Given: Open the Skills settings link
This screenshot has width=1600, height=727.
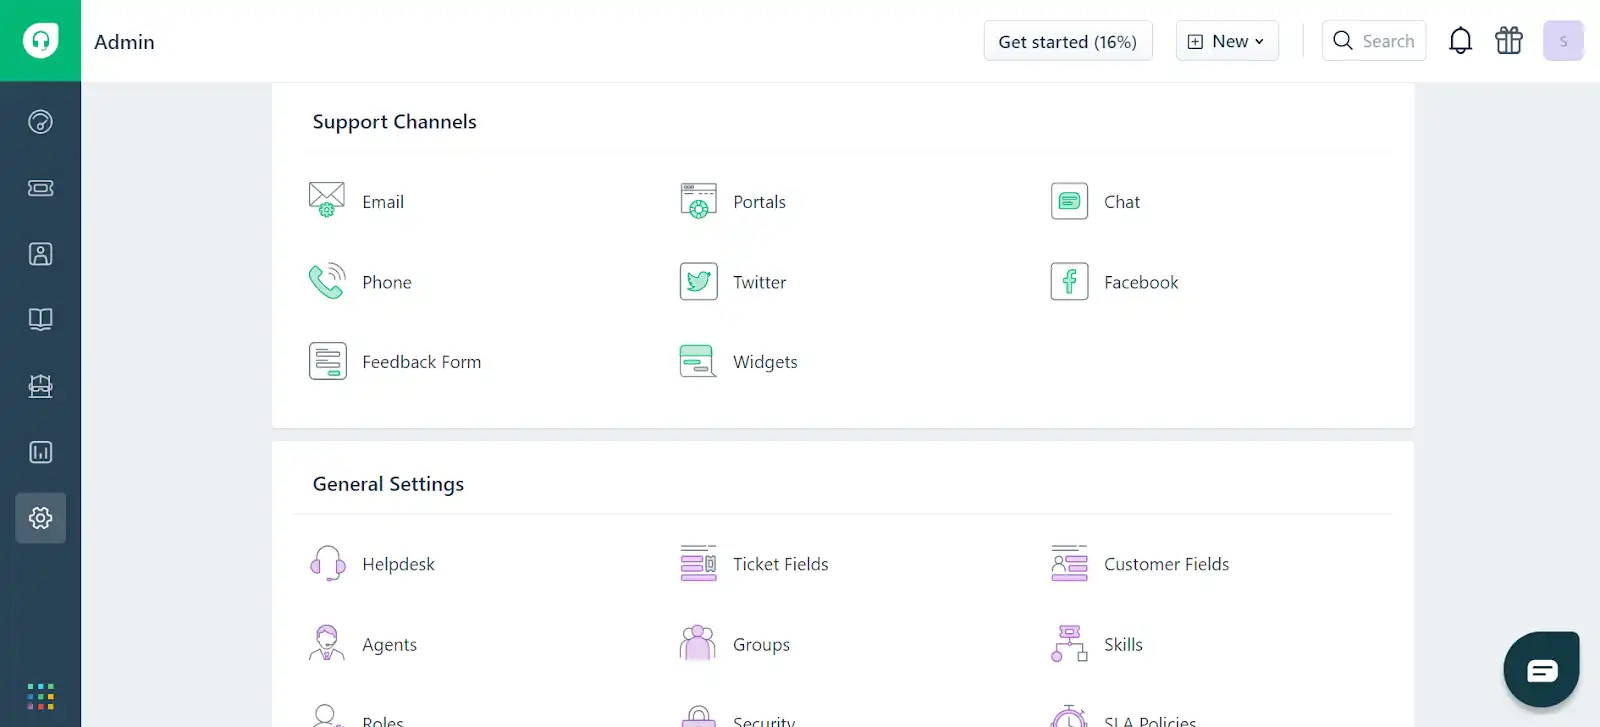Looking at the screenshot, I should (1123, 645).
